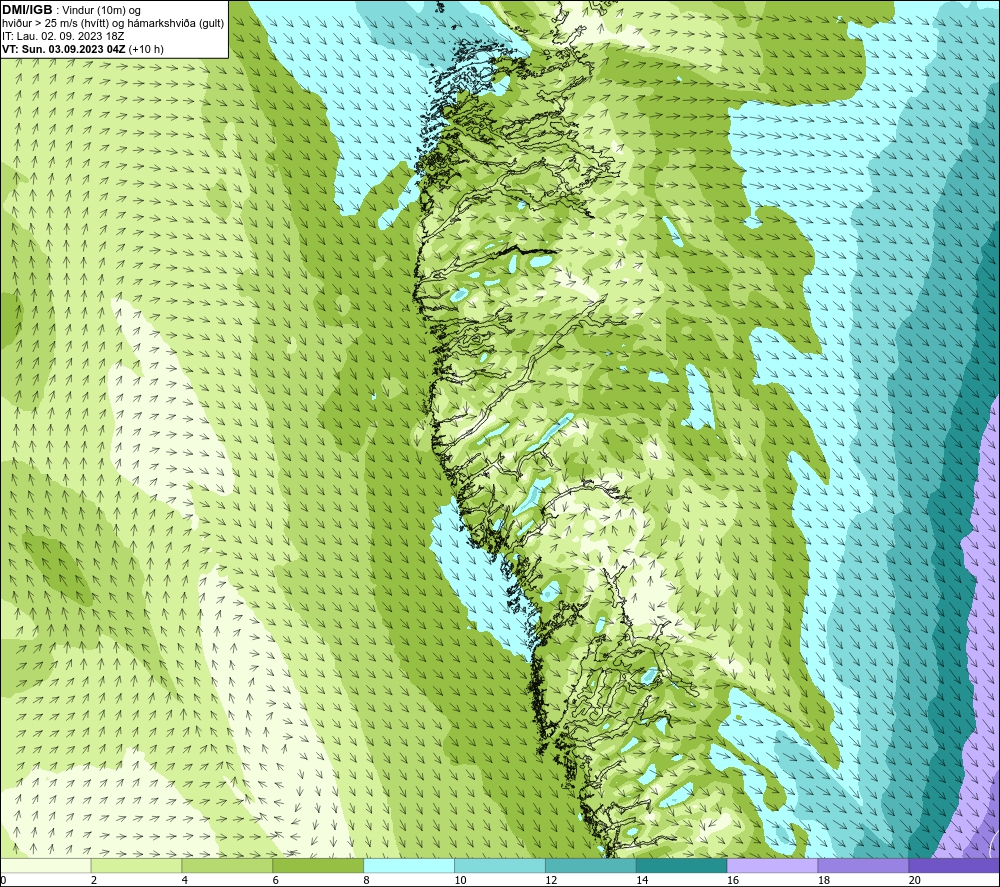Screen dimensions: 1000x887
Task: Click the DMI/IGB title text
Action: 27,10
